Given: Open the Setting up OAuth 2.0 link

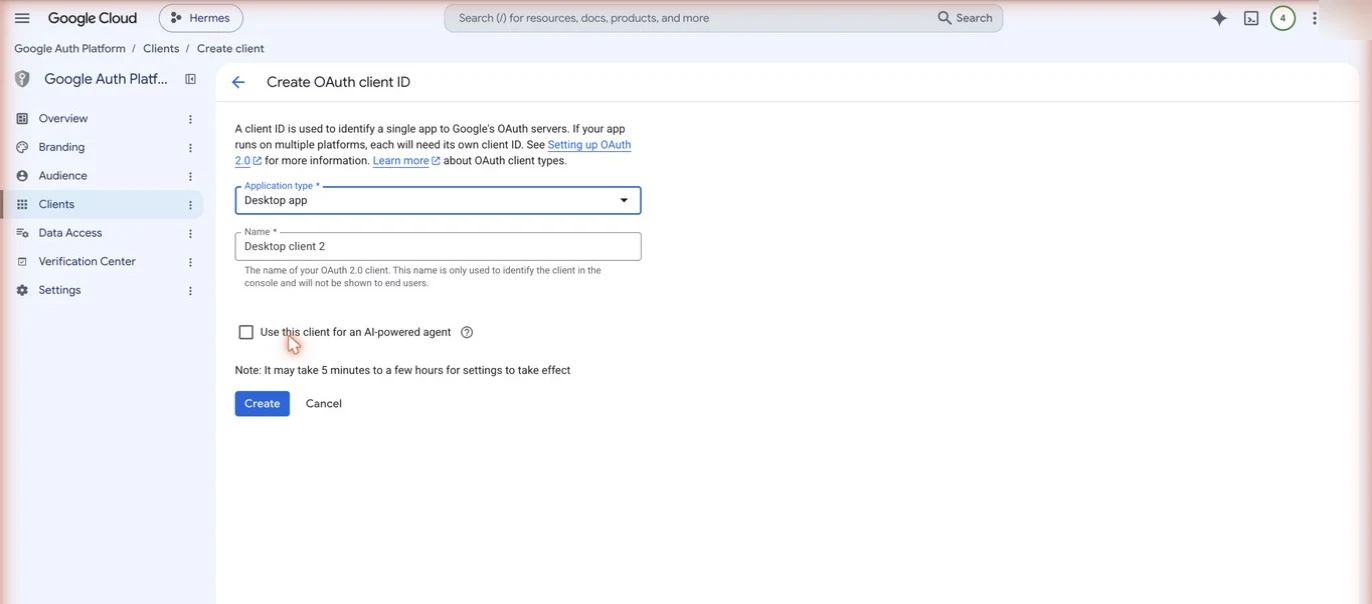Looking at the screenshot, I should pos(589,145).
